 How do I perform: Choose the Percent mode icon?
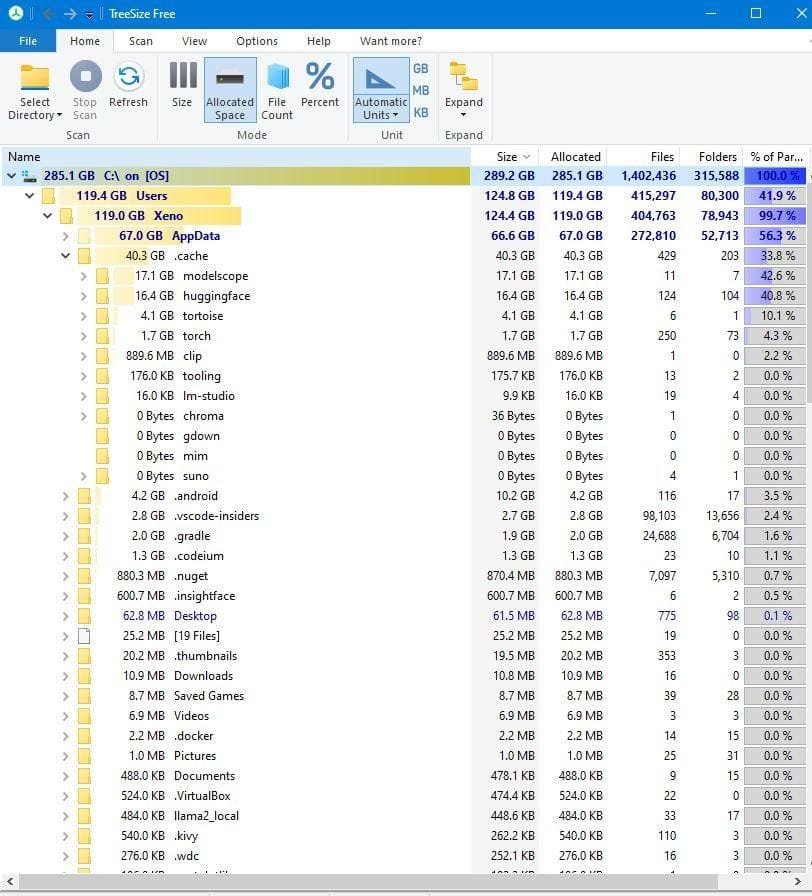coord(320,78)
